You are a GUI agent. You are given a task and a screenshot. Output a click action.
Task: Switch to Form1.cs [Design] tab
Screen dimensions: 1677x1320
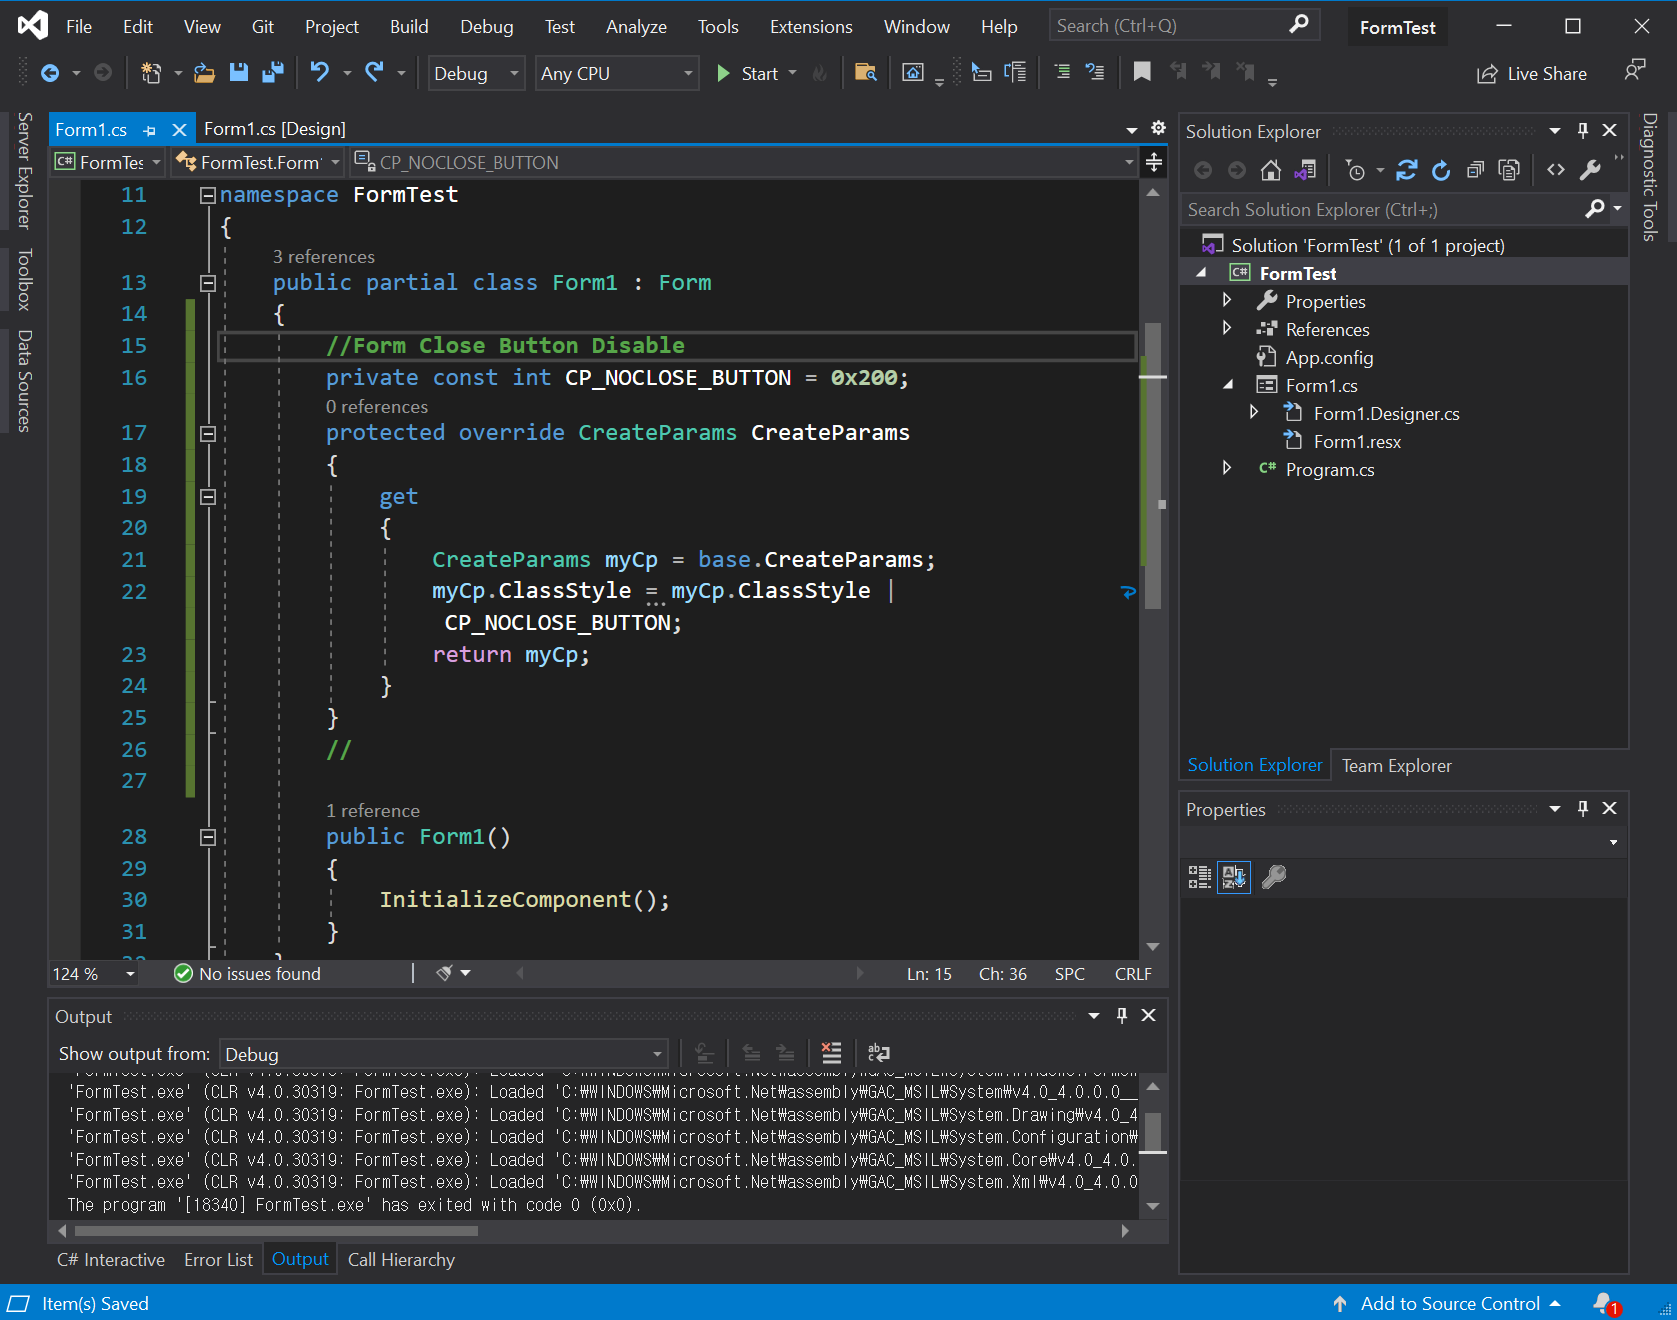[275, 129]
